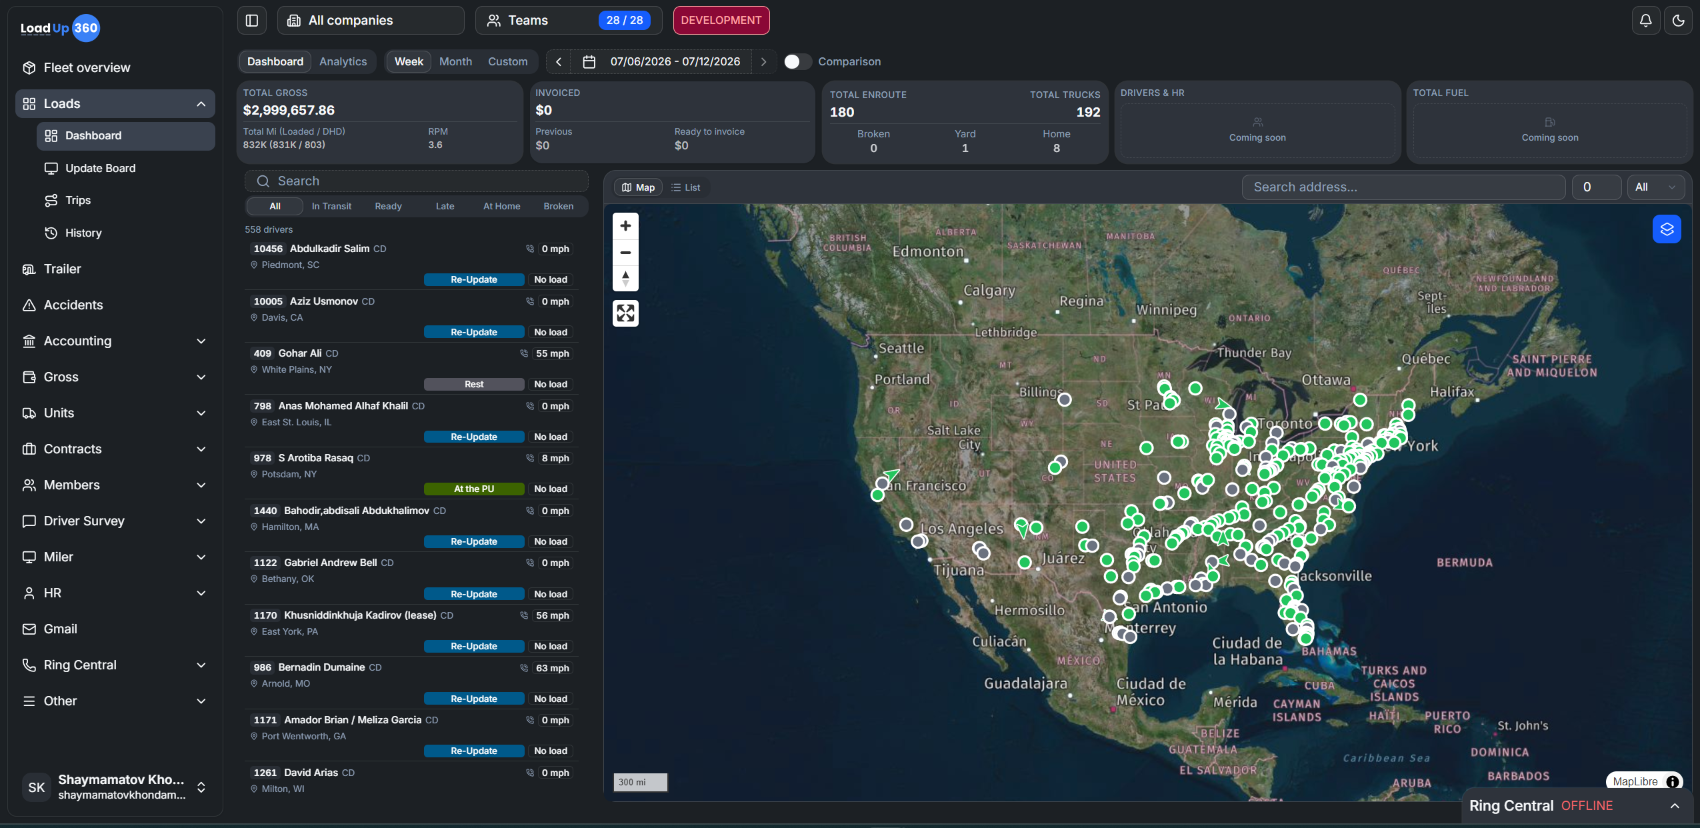Switch to Map view
Image resolution: width=1700 pixels, height=828 pixels.
coord(638,187)
